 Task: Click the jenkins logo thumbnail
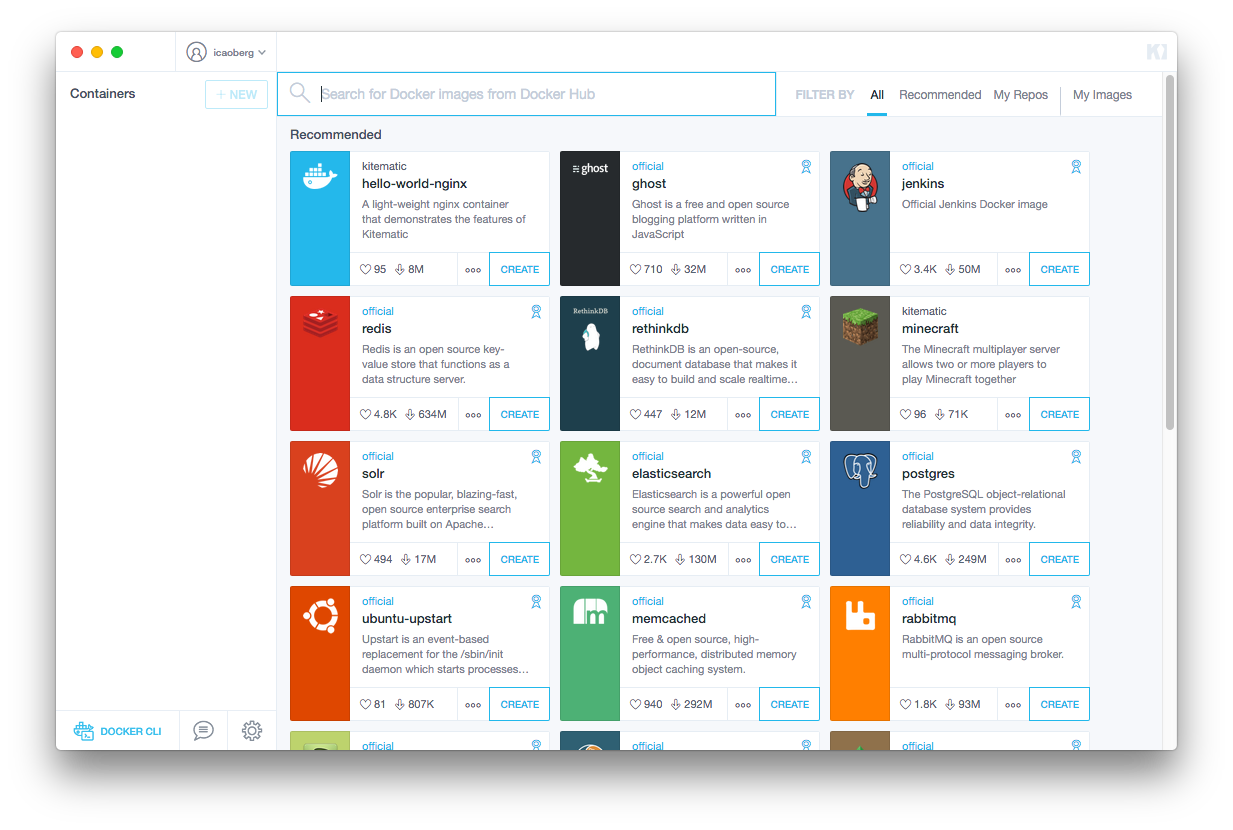click(860, 219)
